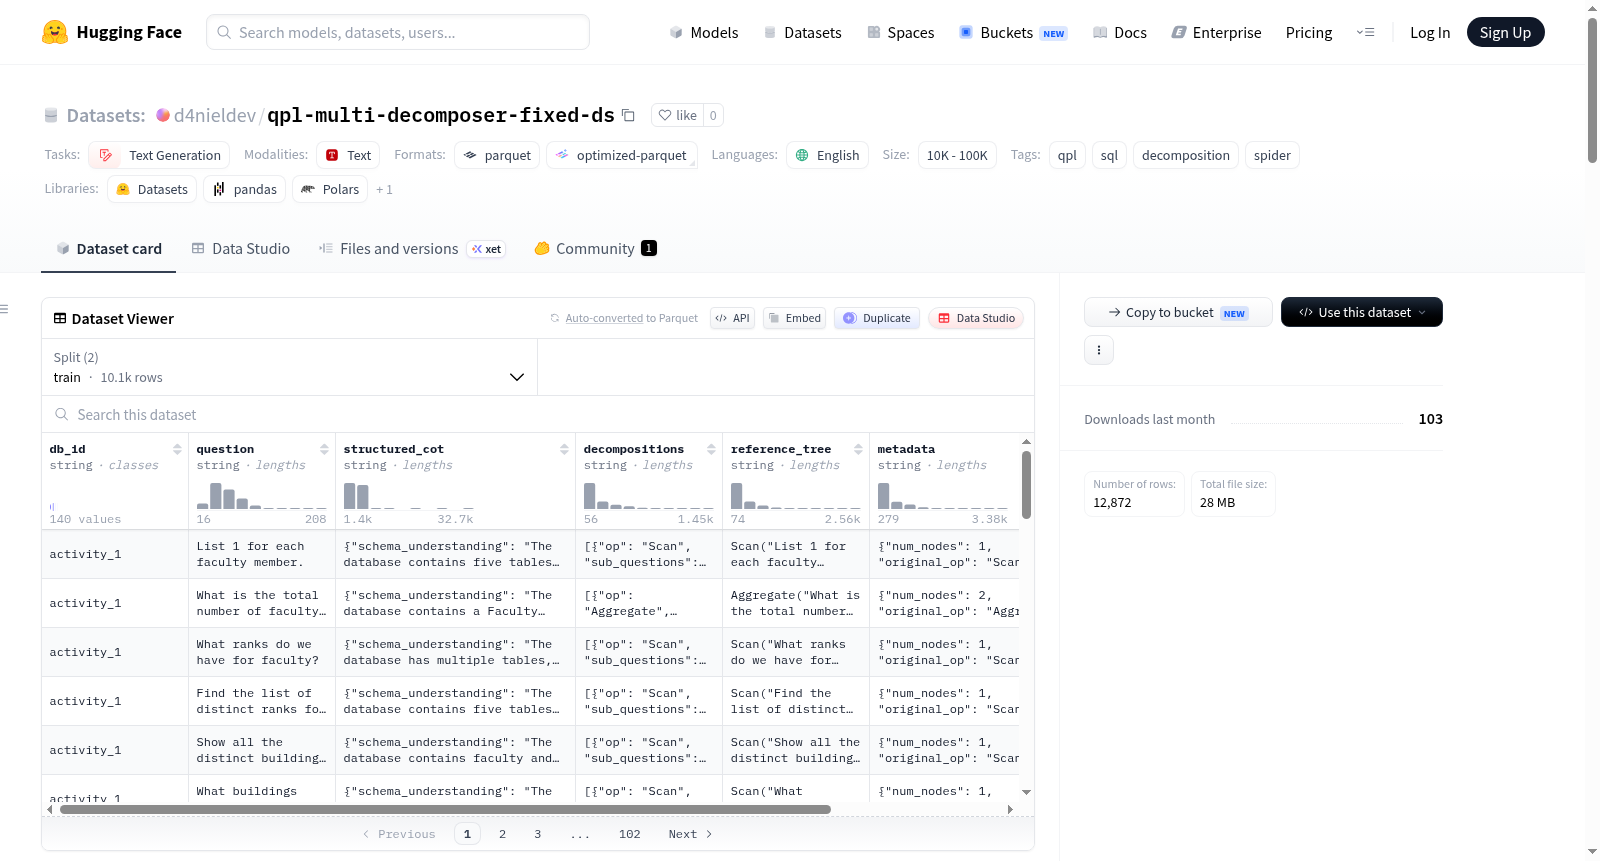Select the Text Generation task tag

pos(159,155)
